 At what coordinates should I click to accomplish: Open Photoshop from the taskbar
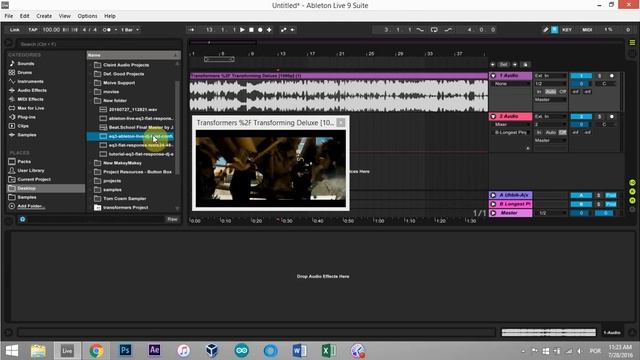pos(125,350)
